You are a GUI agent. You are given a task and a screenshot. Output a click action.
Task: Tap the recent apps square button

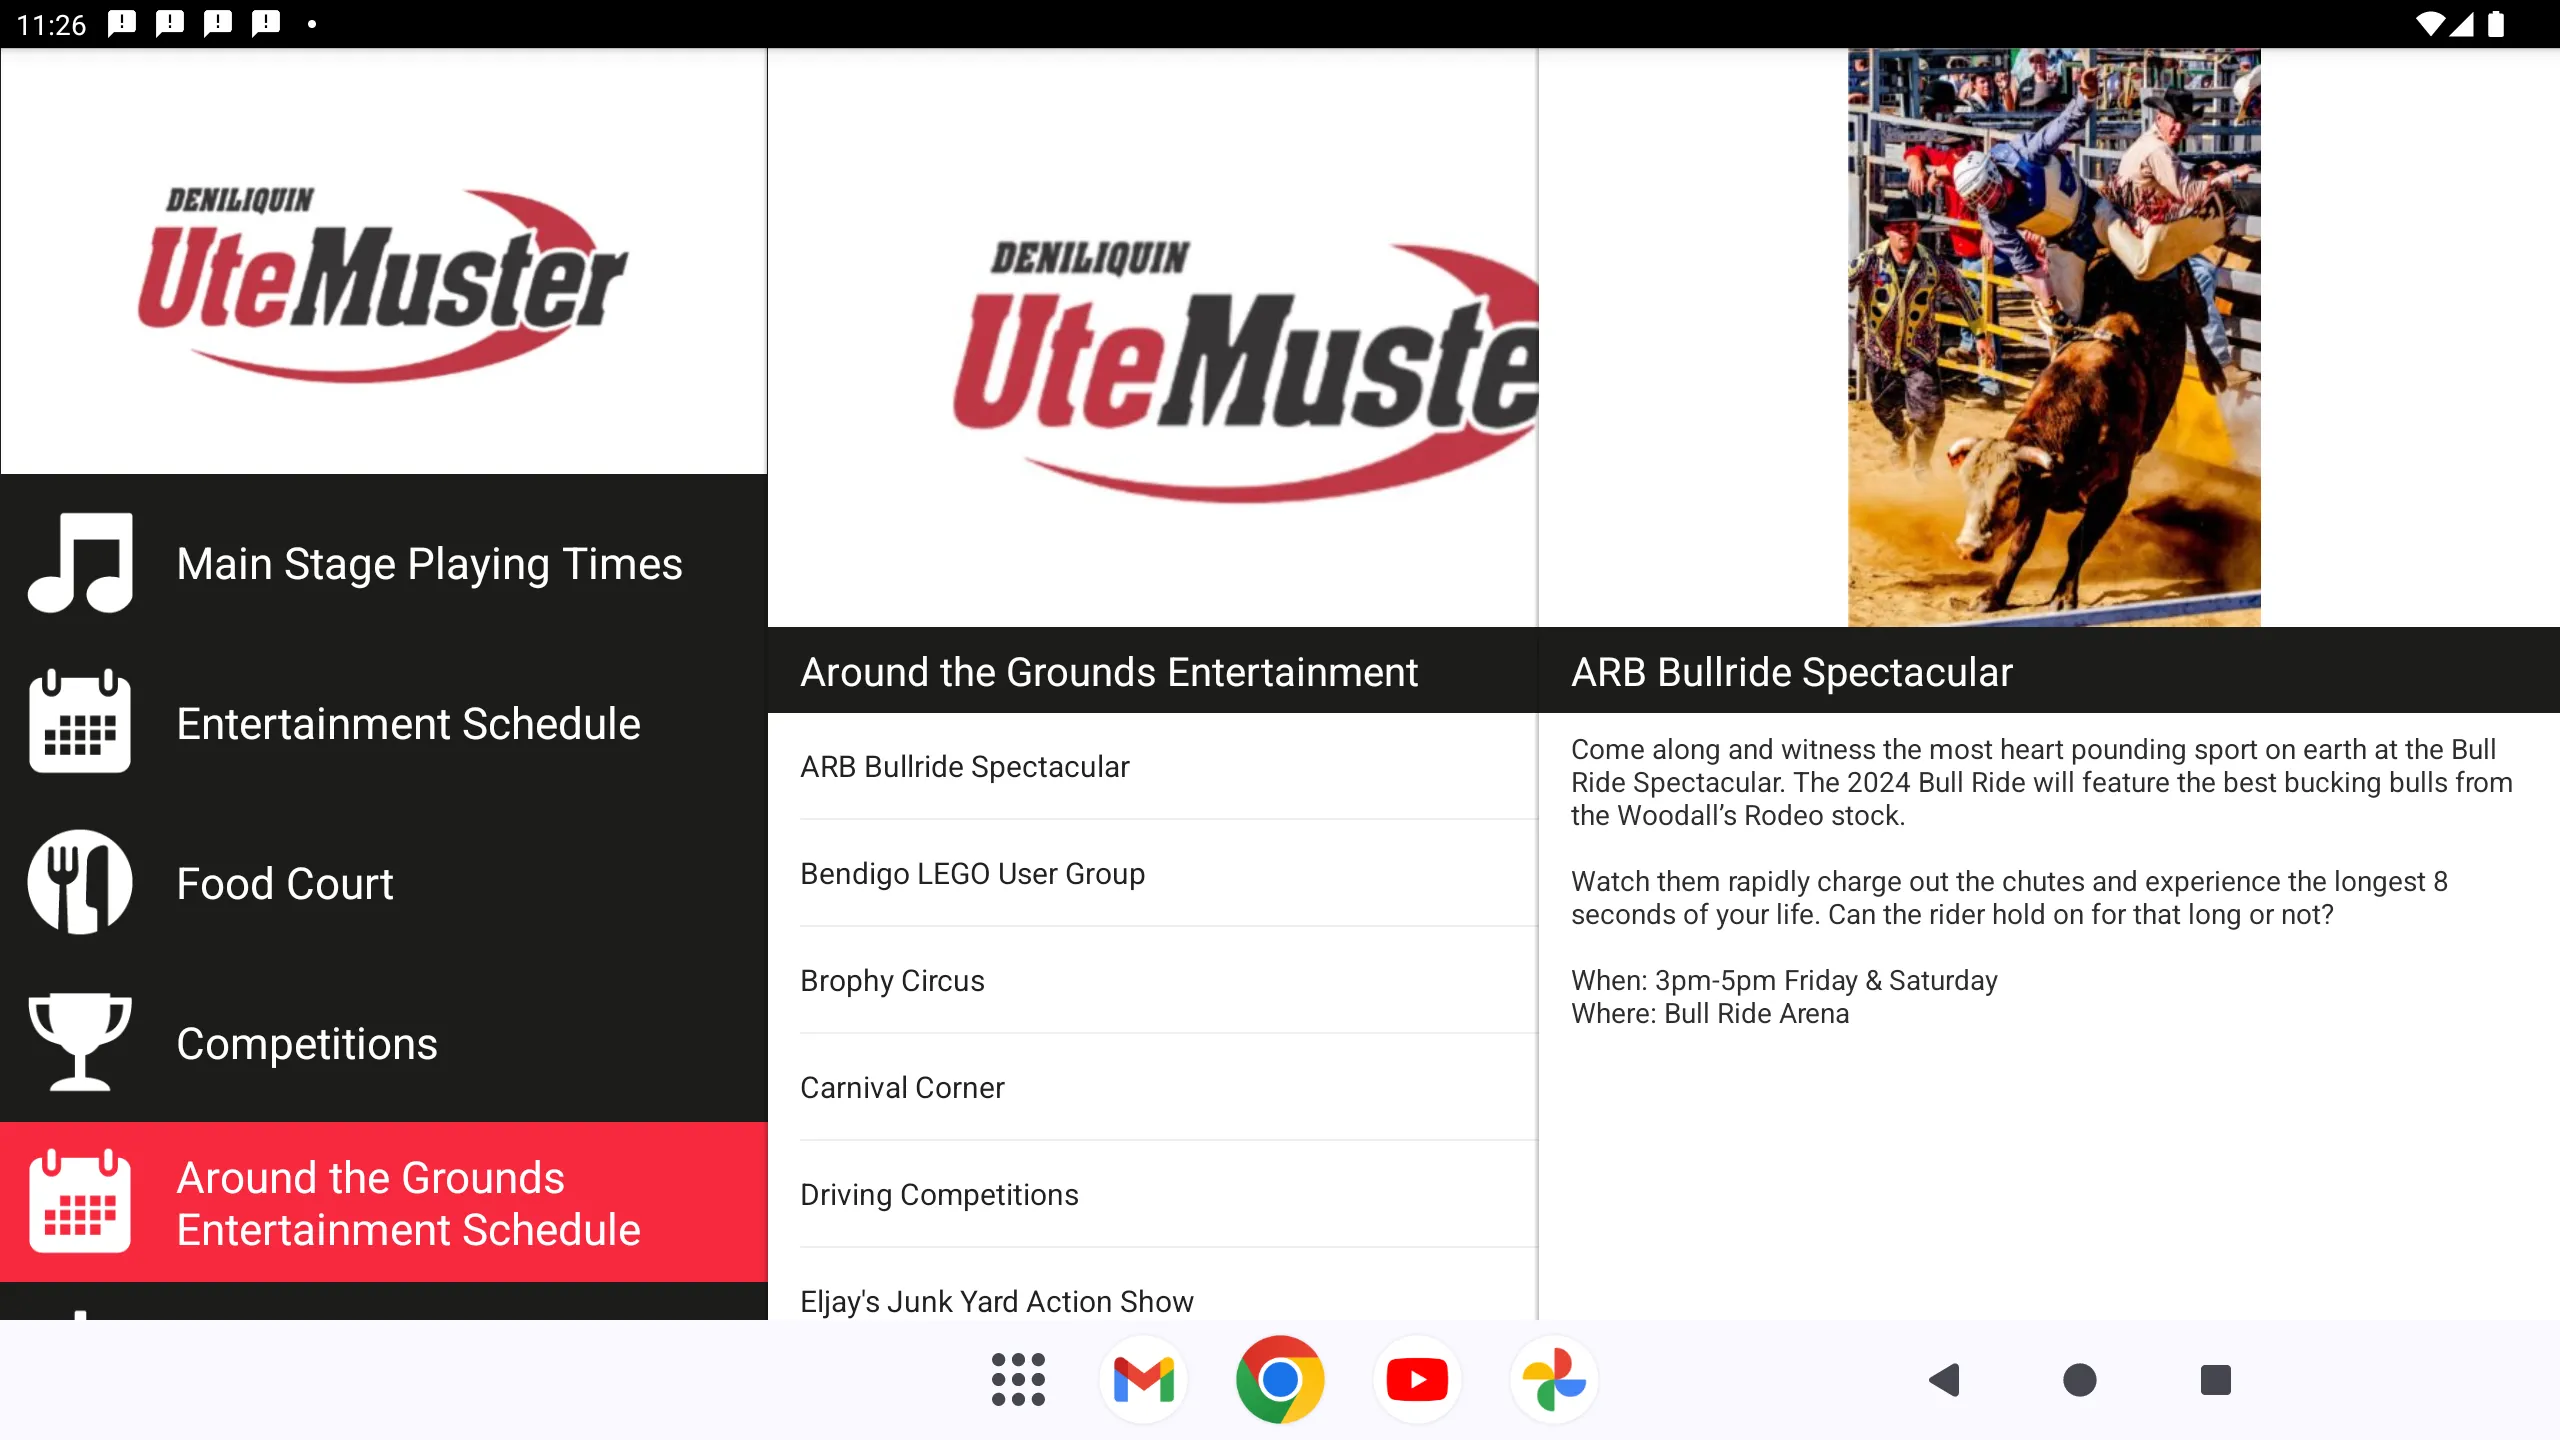tap(2216, 1380)
